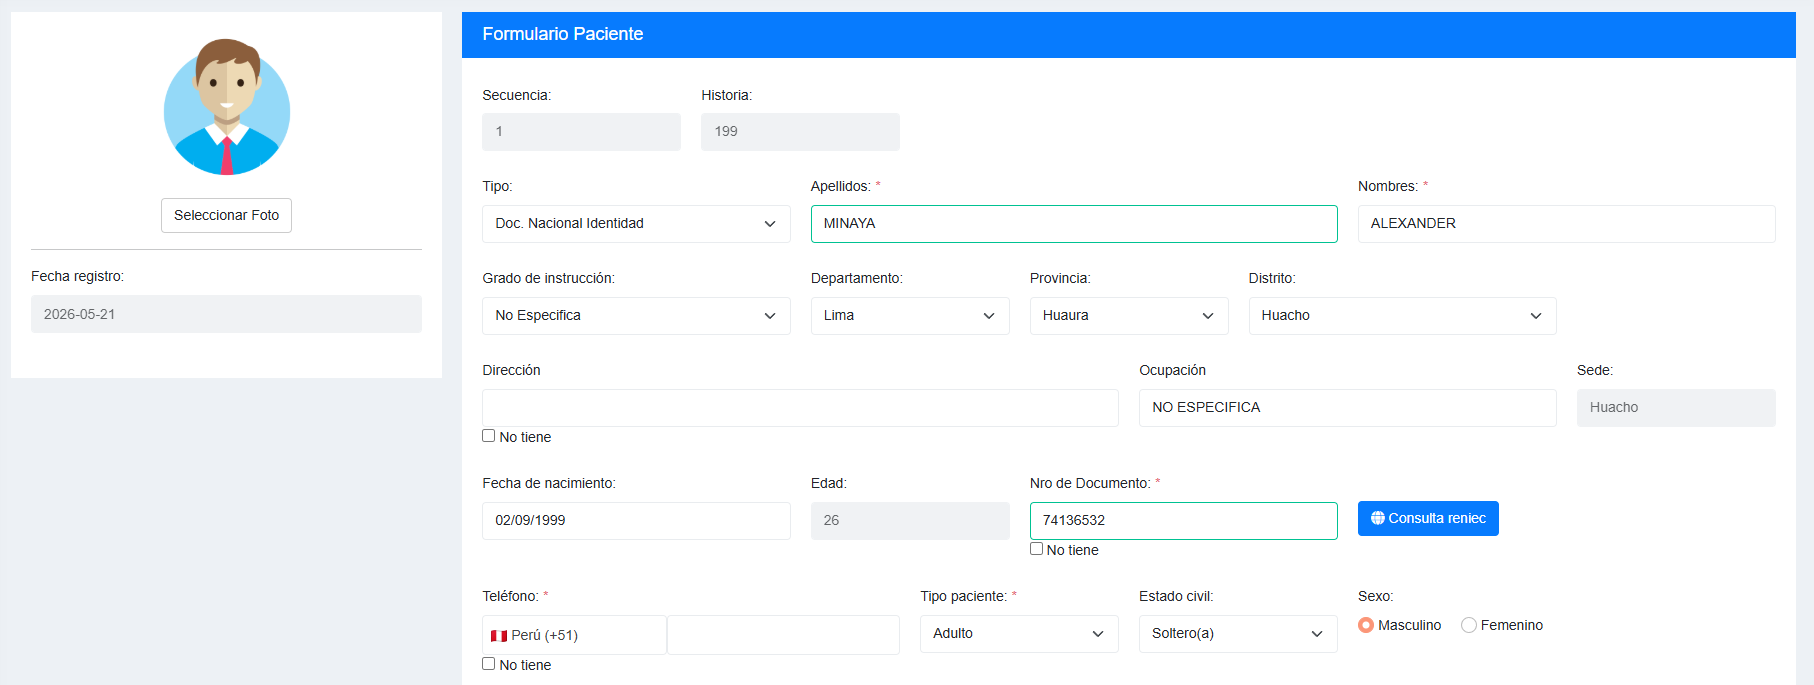Viewport: 1814px width, 685px height.
Task: Click the Apellidos field containing MINAYA
Action: (x=1074, y=224)
